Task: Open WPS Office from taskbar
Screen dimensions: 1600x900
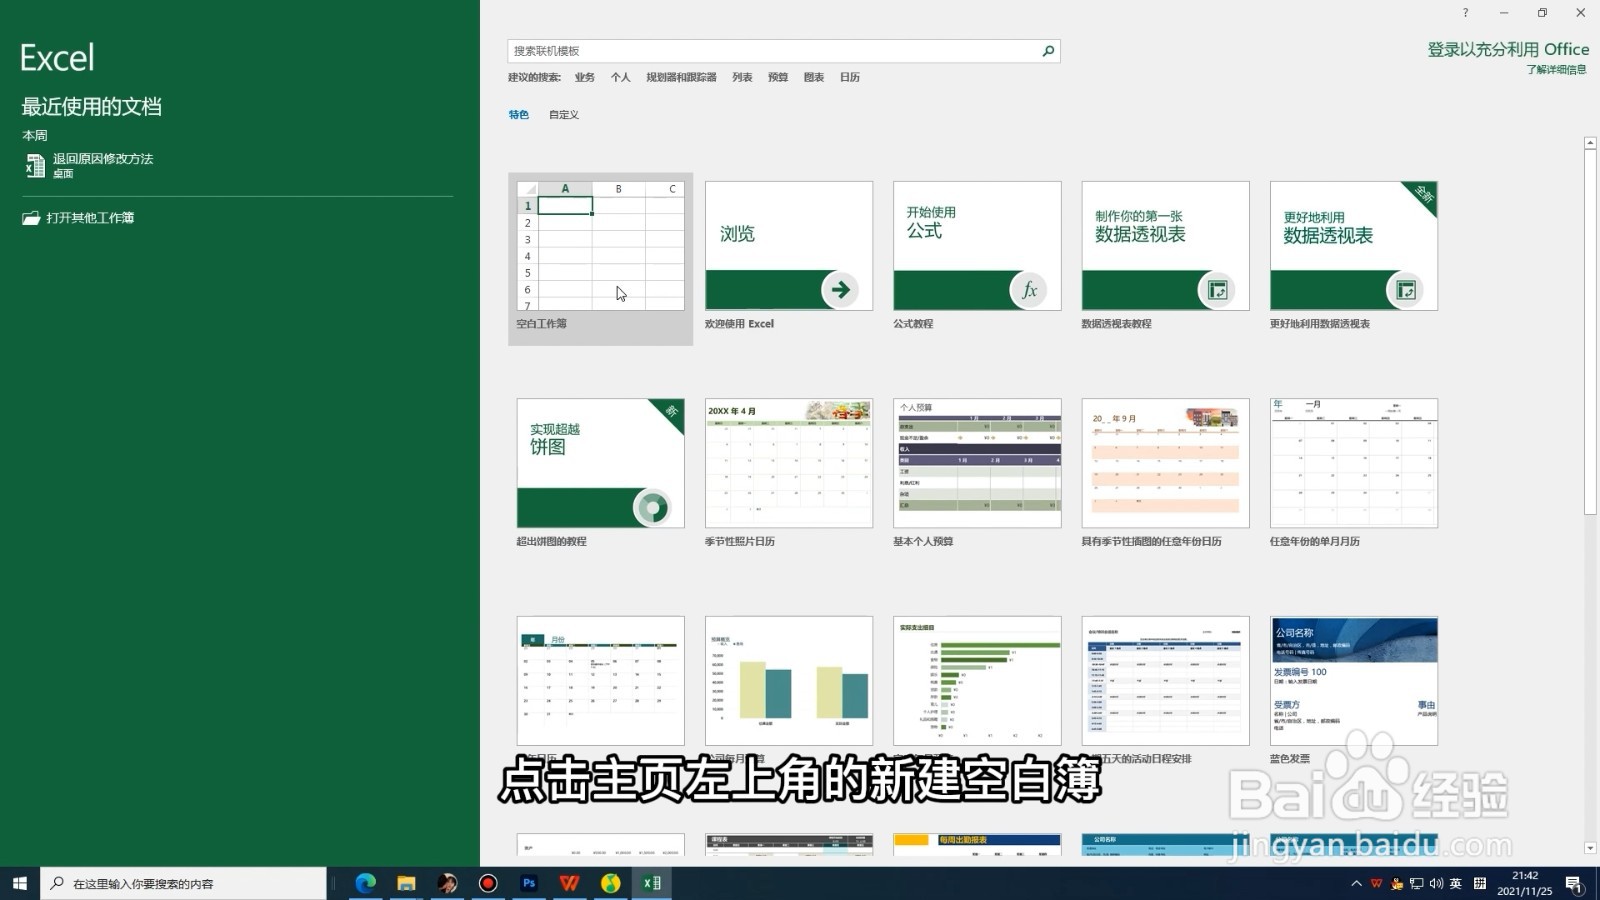Action: pos(569,883)
